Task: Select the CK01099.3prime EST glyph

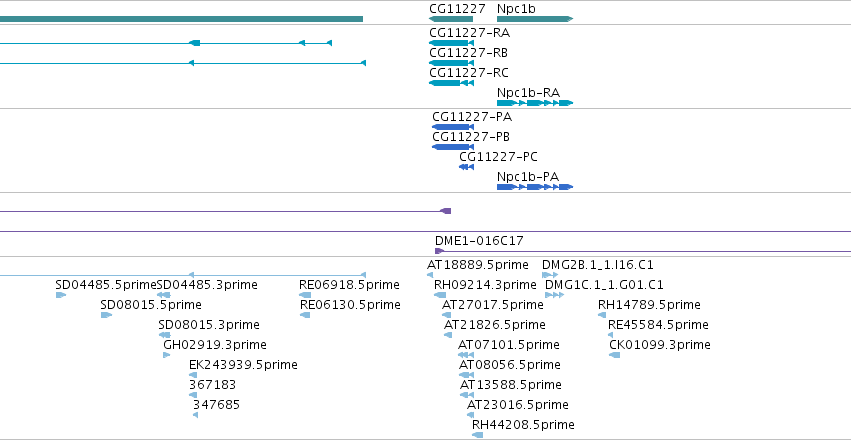Action: pos(614,355)
